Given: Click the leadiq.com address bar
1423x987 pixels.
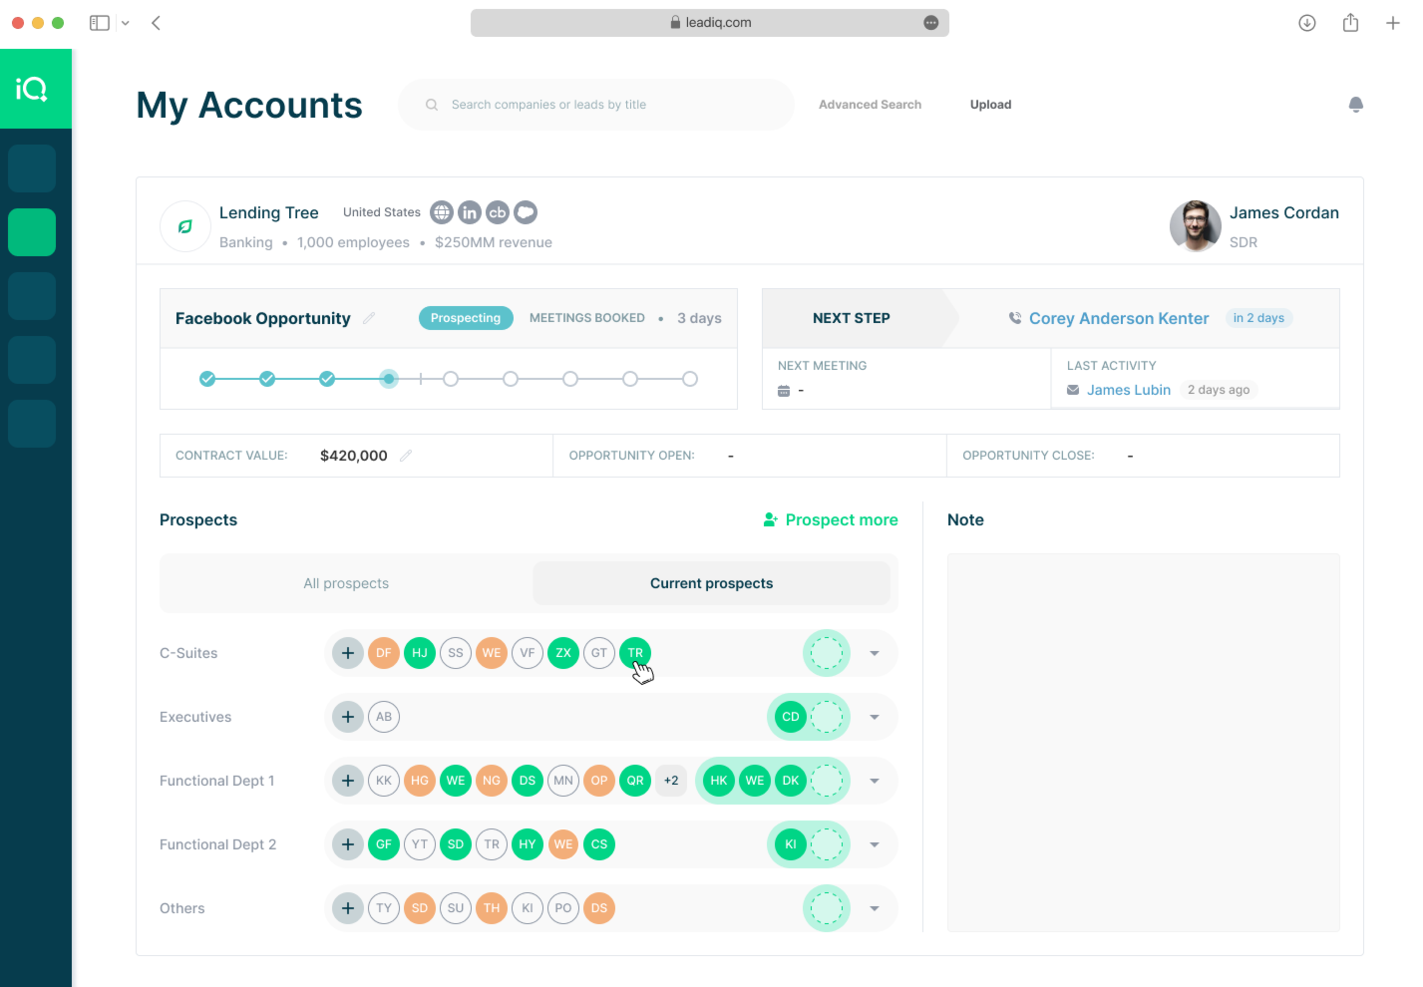Looking at the screenshot, I should (710, 22).
